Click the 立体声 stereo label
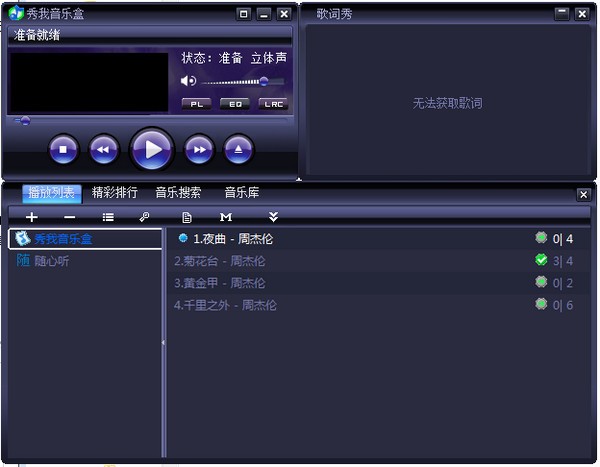Screen dimensions: 600x467 [x=269, y=58]
